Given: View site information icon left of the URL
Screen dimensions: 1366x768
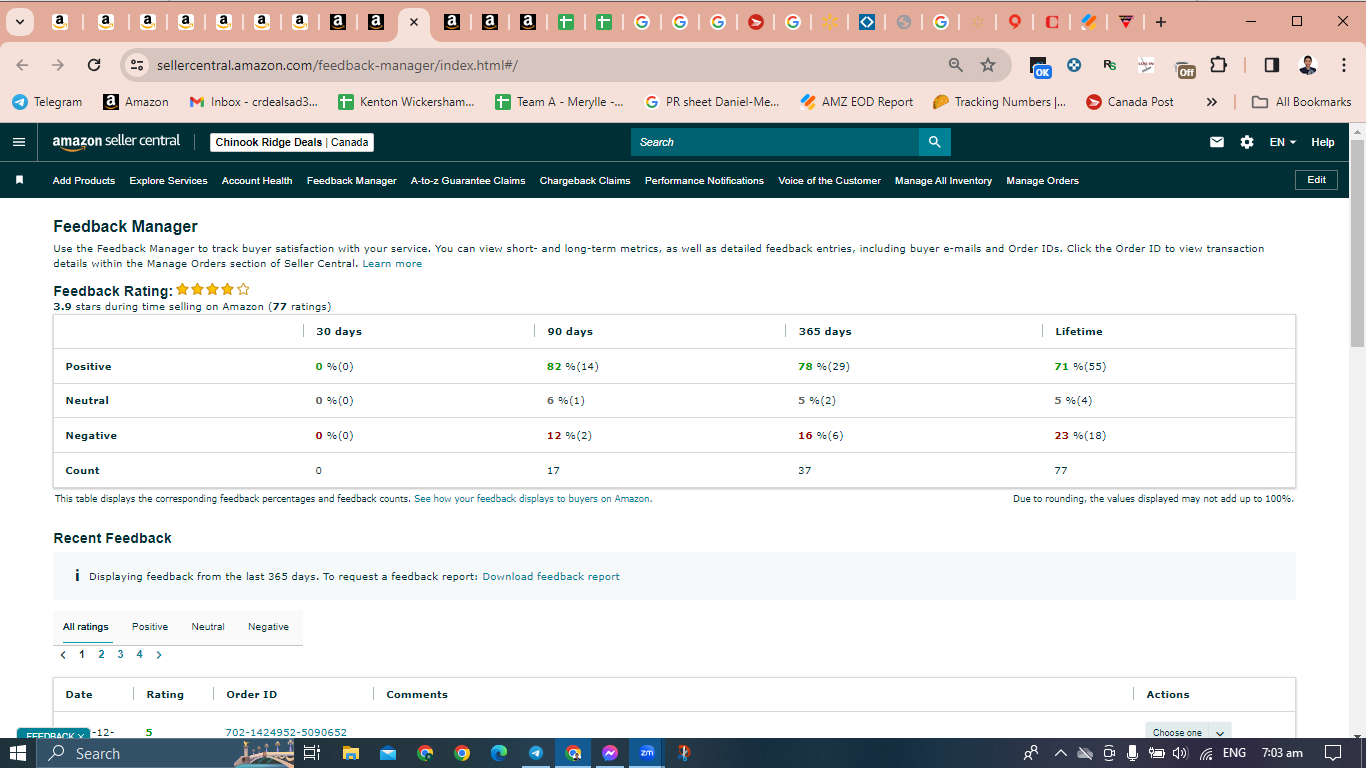Looking at the screenshot, I should [138, 65].
